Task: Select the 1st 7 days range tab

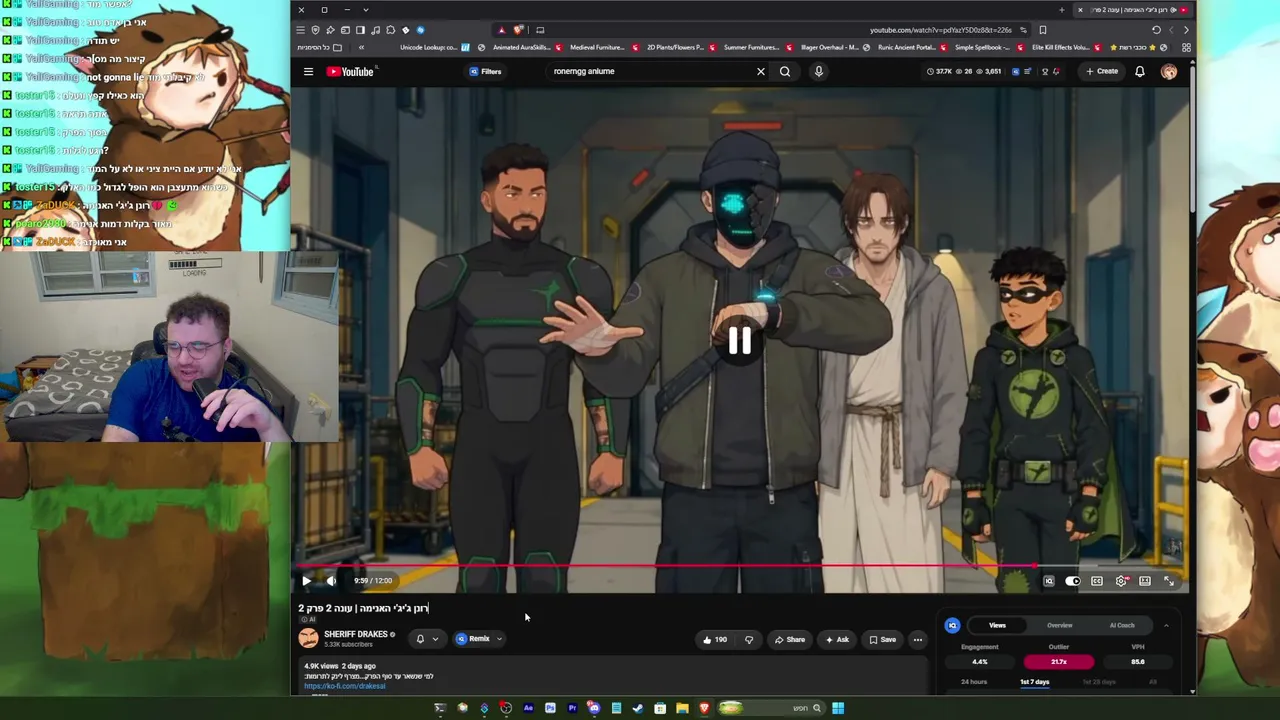Action: click(x=1035, y=682)
